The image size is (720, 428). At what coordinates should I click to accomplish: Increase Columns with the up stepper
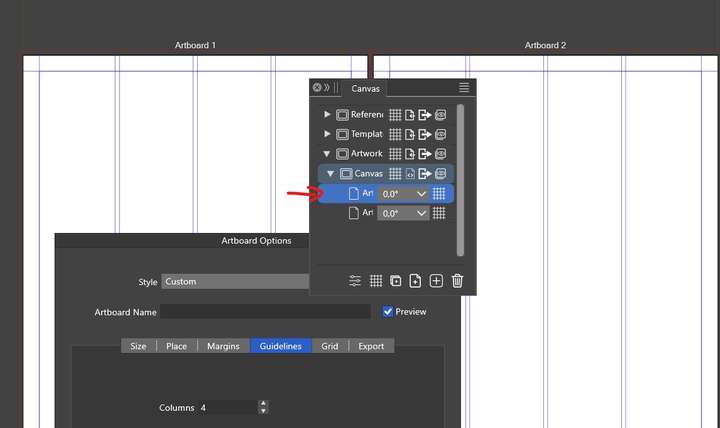click(263, 403)
